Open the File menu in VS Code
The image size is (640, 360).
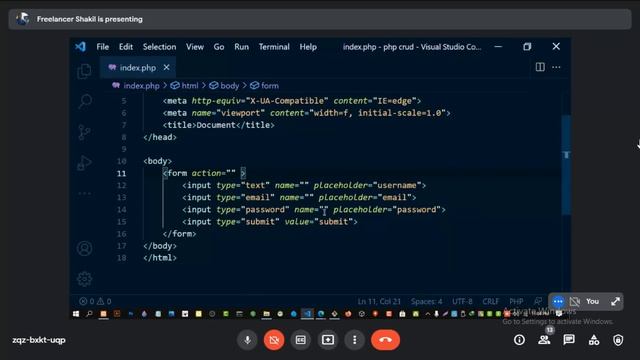pyautogui.click(x=102, y=47)
